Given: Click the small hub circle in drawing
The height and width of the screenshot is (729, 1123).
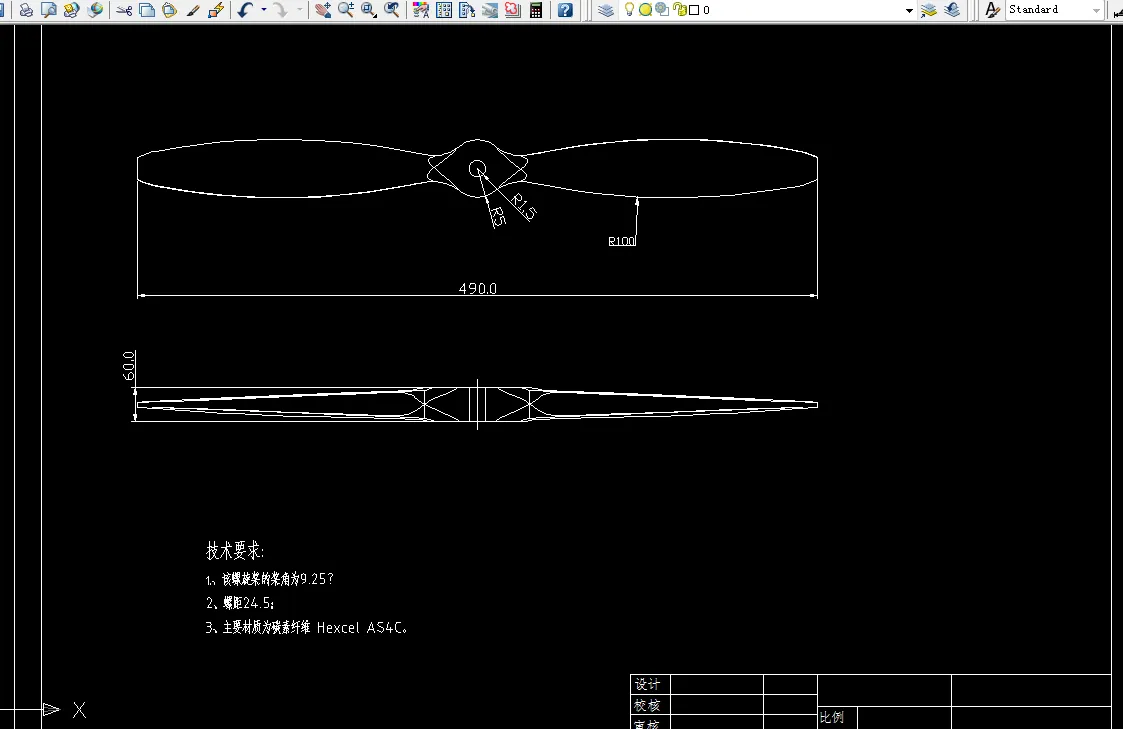Looking at the screenshot, I should 478,169.
